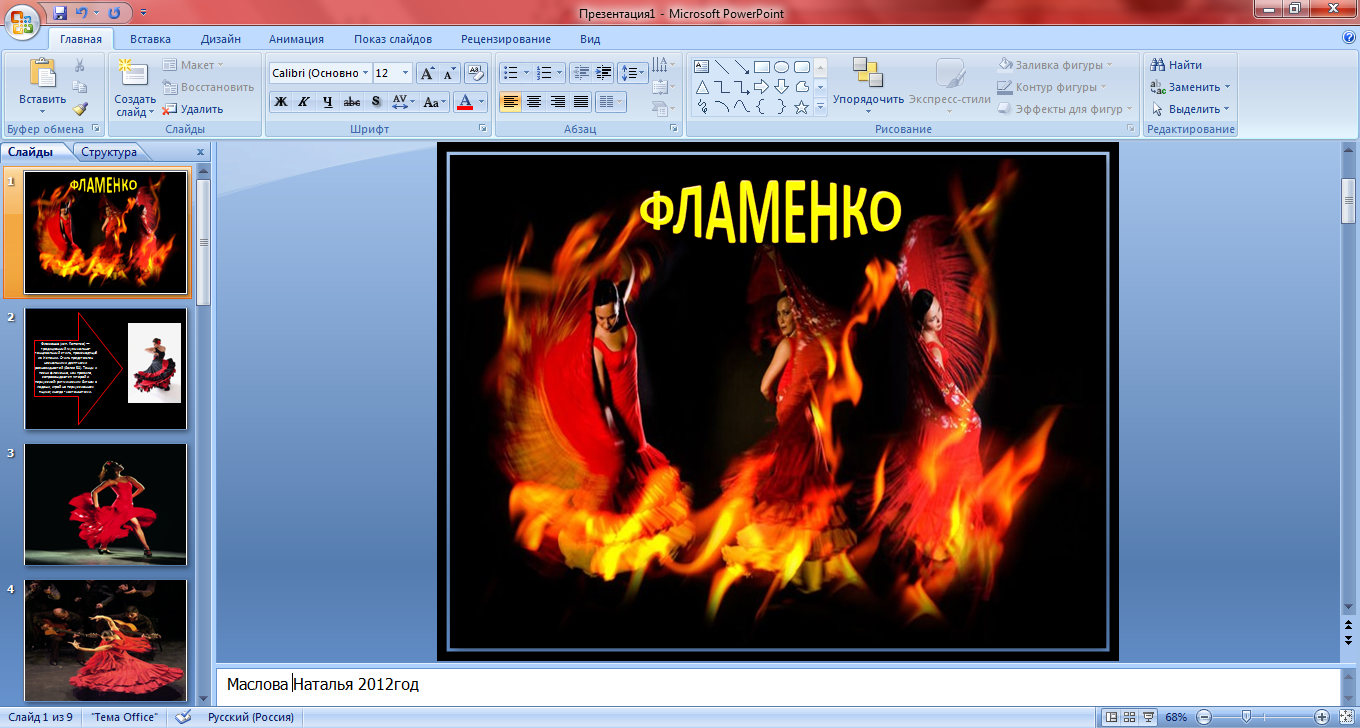Switch to the Структура pane tab
This screenshot has height=728, width=1360.
coord(109,152)
